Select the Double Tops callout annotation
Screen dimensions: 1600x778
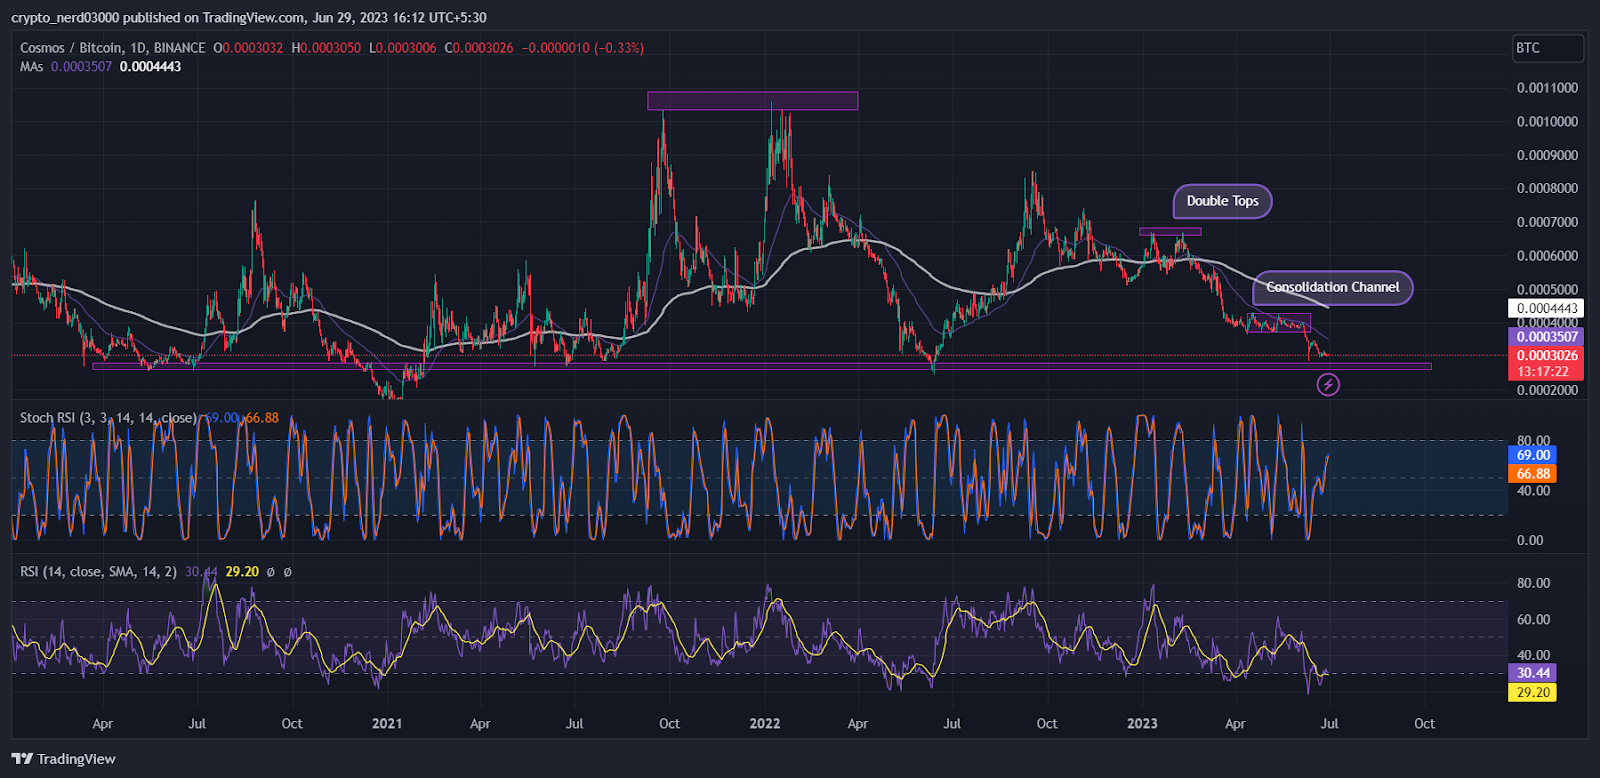(1222, 201)
